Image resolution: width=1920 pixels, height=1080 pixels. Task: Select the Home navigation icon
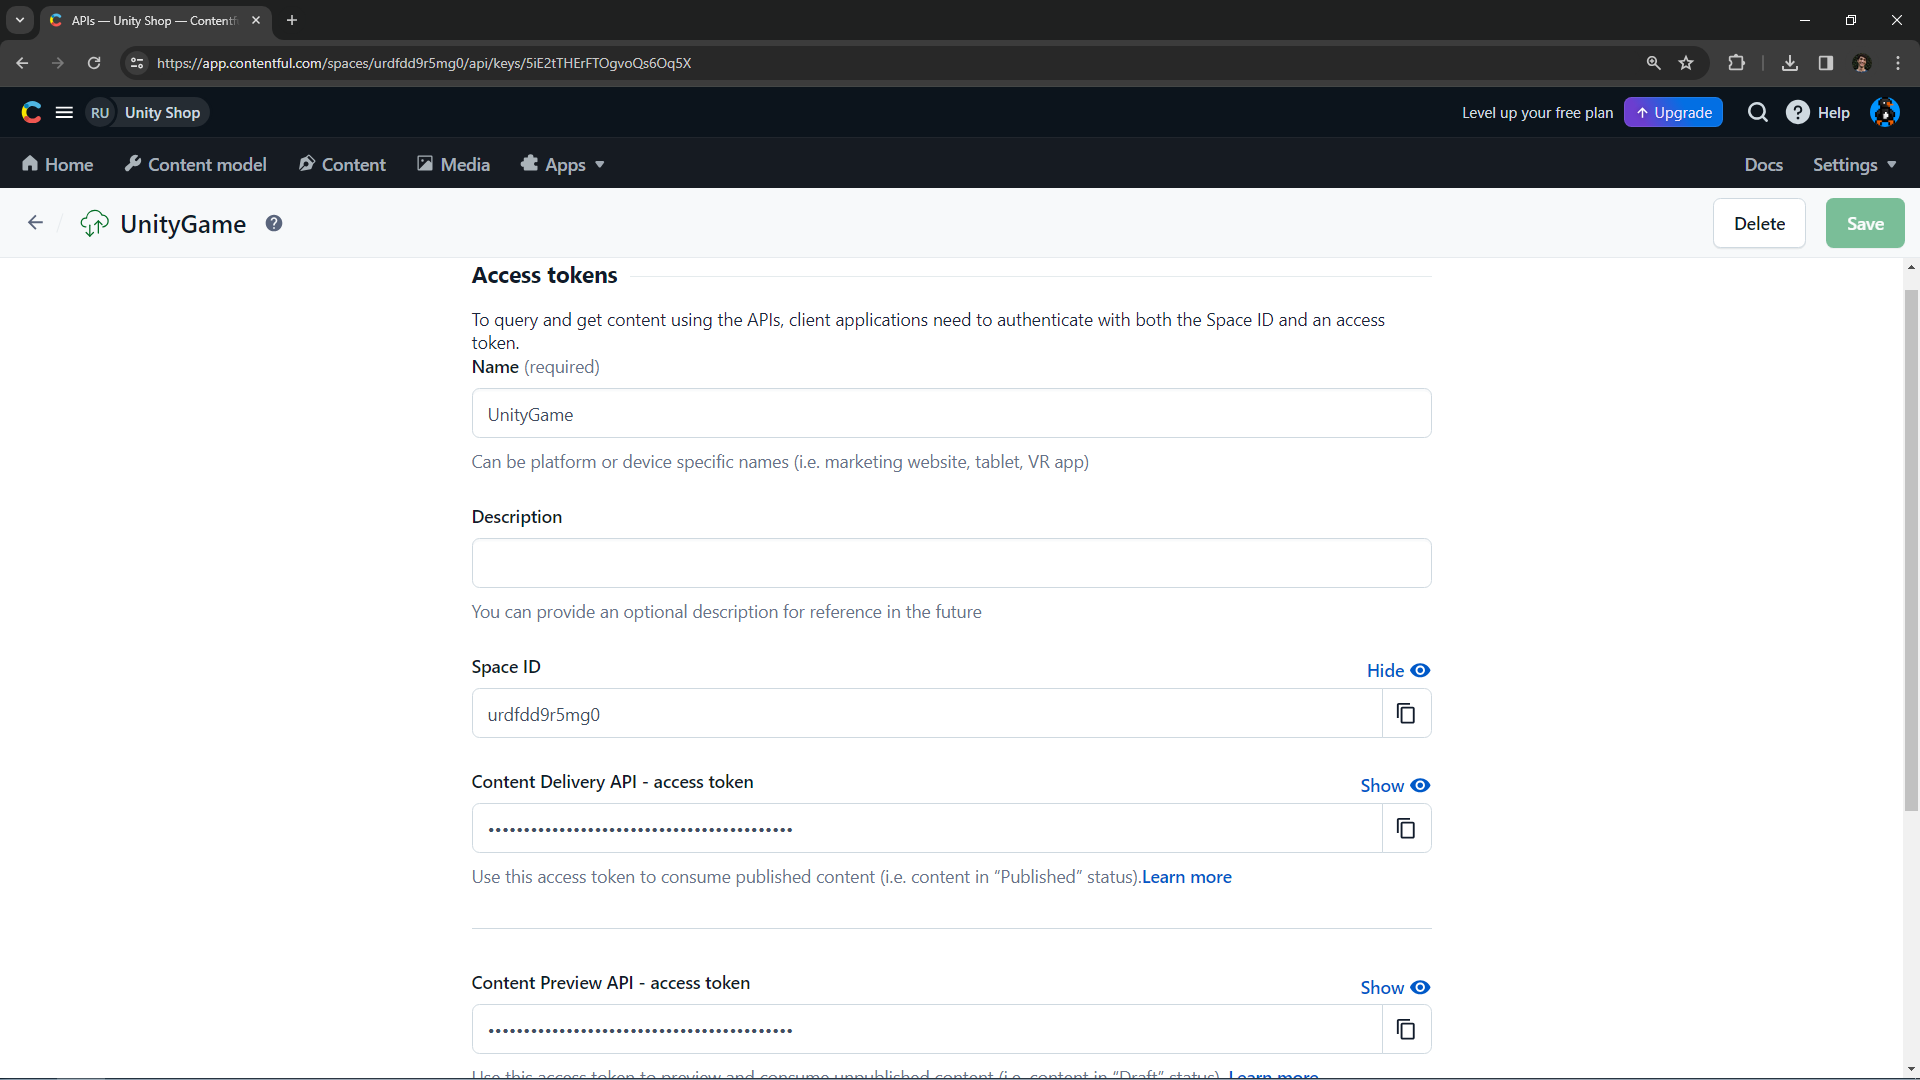tap(30, 164)
